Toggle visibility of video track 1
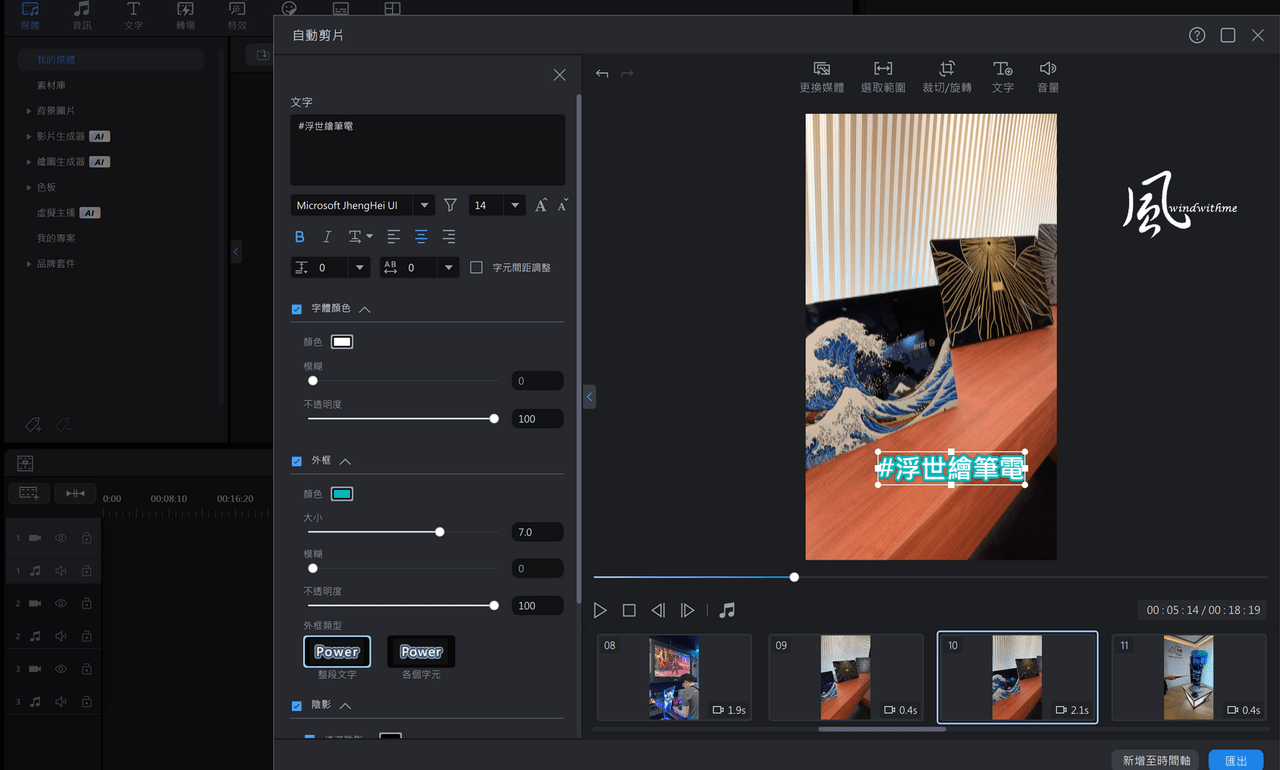The height and width of the screenshot is (770, 1280). [61, 538]
